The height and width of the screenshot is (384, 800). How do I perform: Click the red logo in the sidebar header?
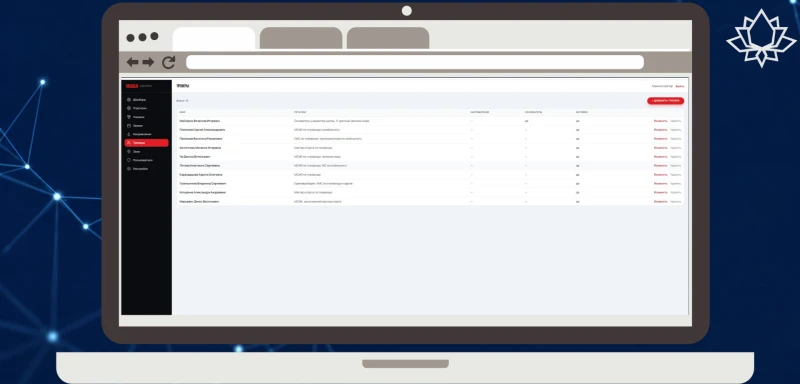132,86
